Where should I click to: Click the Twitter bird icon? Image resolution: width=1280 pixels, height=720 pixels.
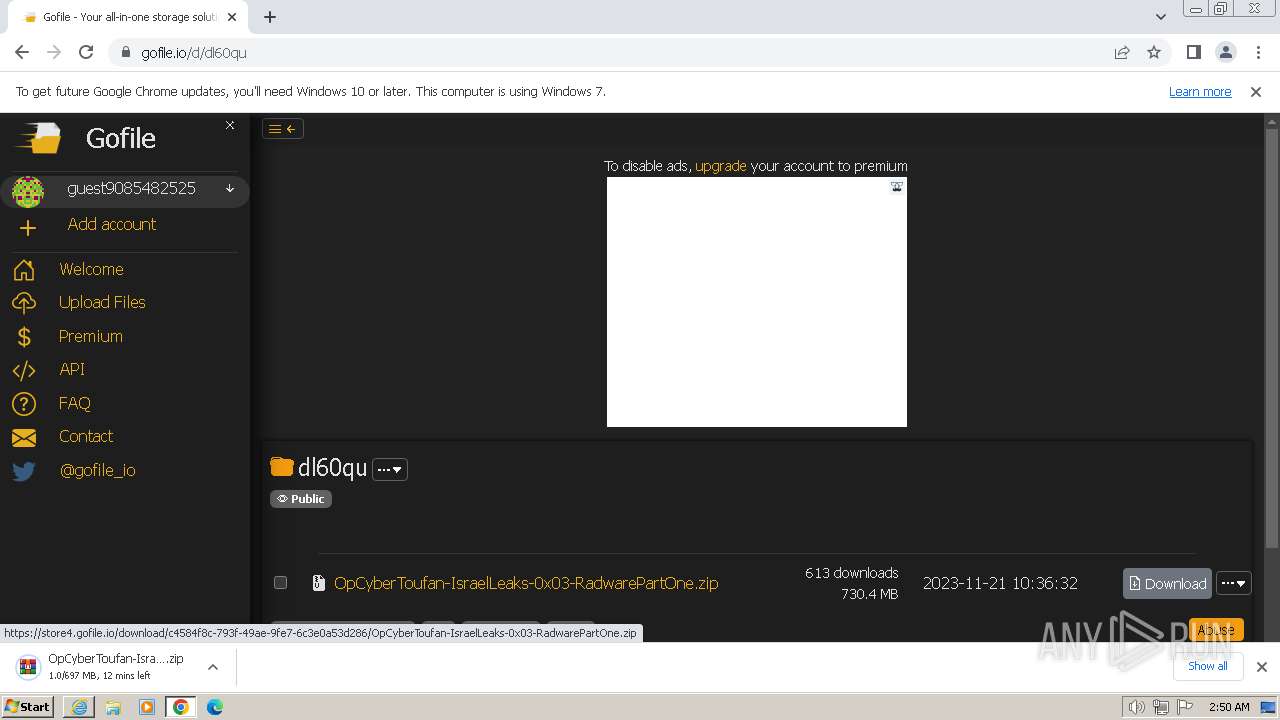click(24, 471)
